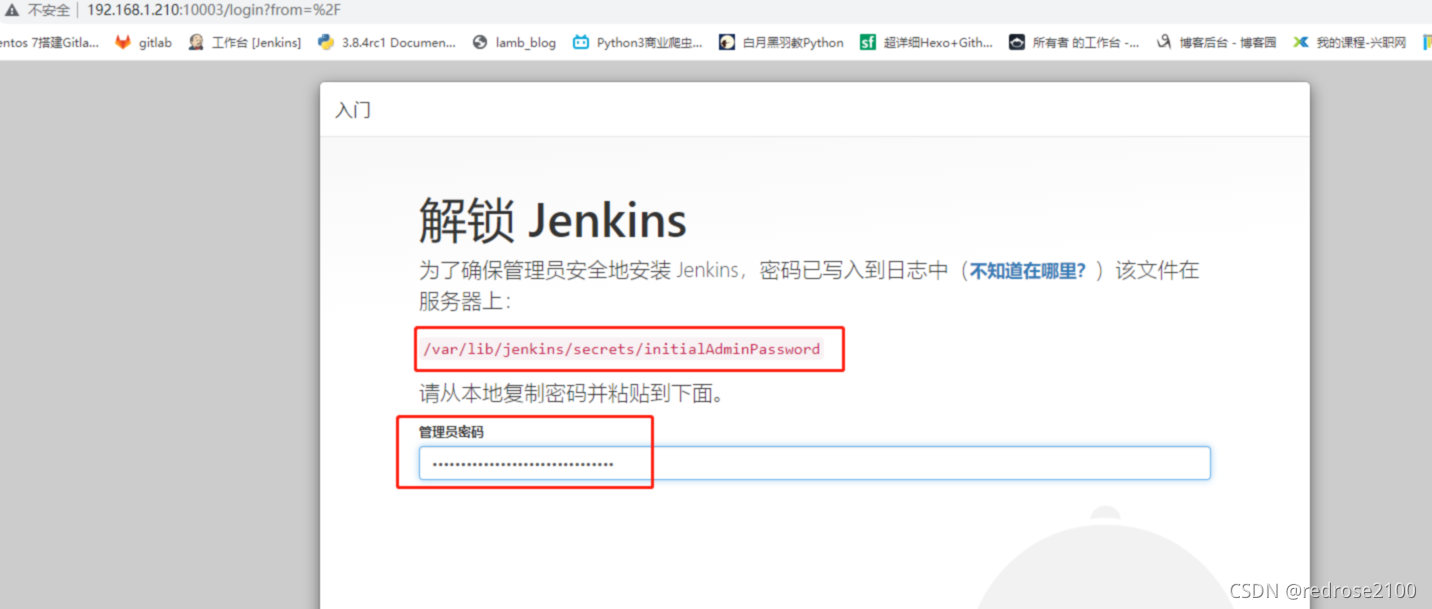Click the globe icon beside lamb_blog
Image resolution: width=1432 pixels, height=609 pixels.
(x=480, y=42)
